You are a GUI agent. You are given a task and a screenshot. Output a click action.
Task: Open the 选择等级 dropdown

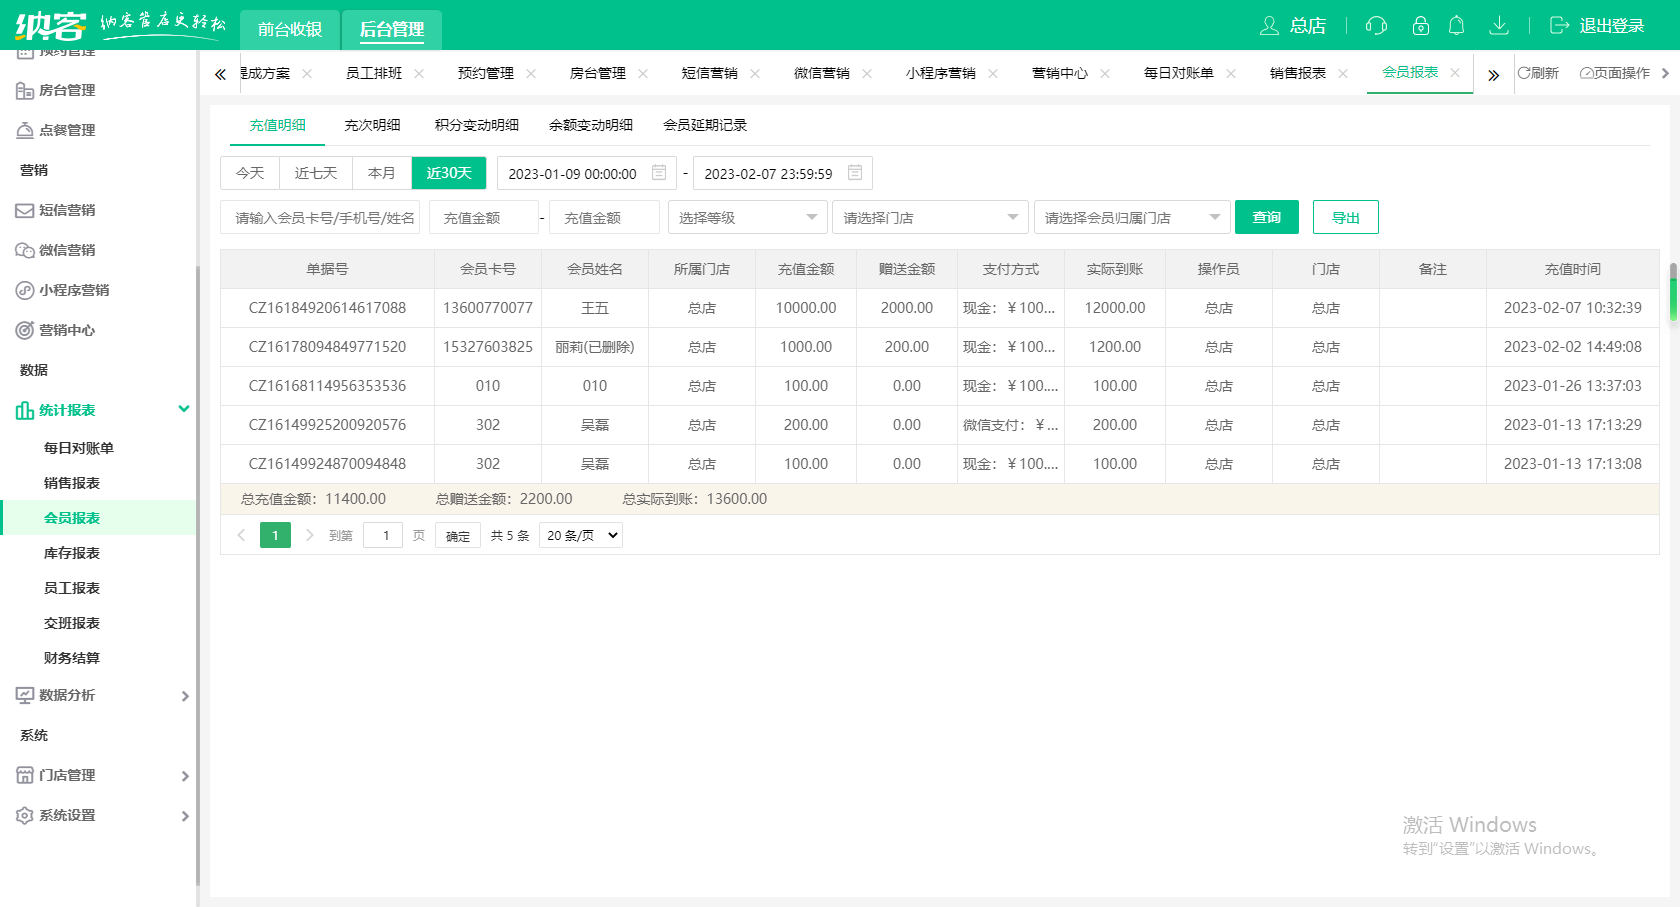click(x=748, y=217)
